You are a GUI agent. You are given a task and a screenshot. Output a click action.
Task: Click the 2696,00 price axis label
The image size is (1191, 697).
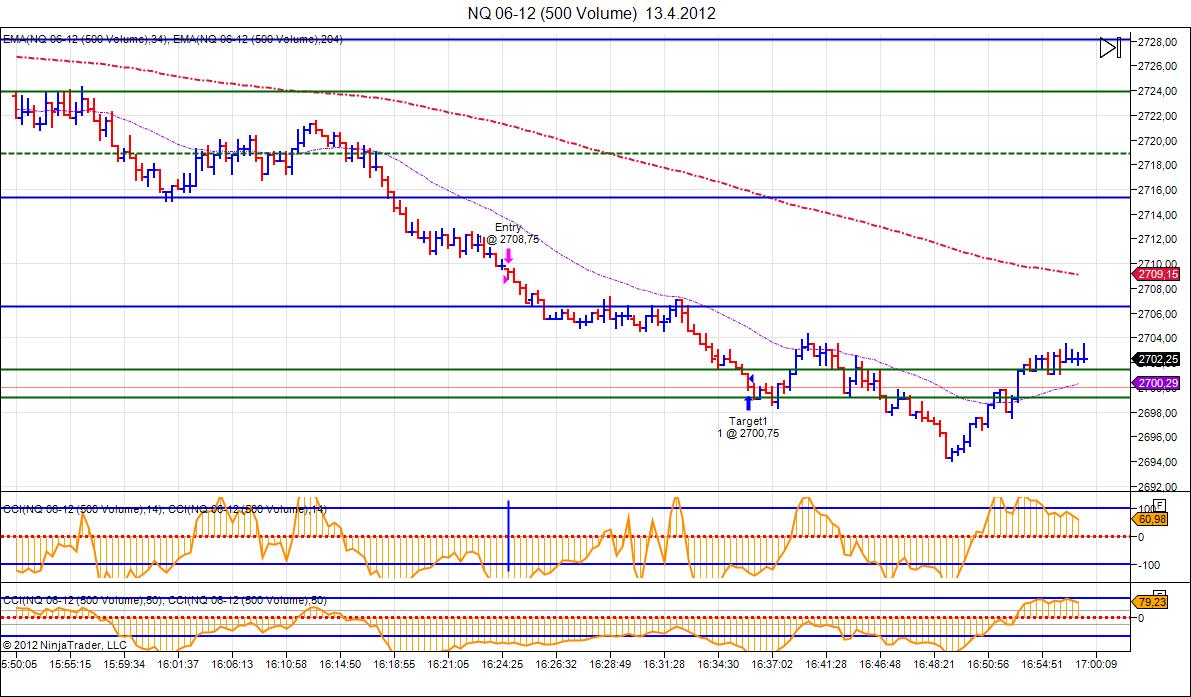1157,437
